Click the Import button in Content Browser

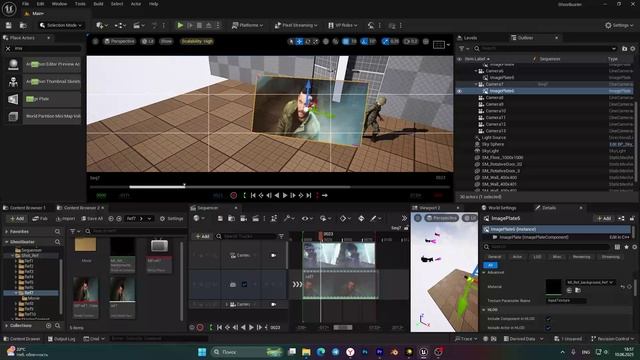(65, 219)
